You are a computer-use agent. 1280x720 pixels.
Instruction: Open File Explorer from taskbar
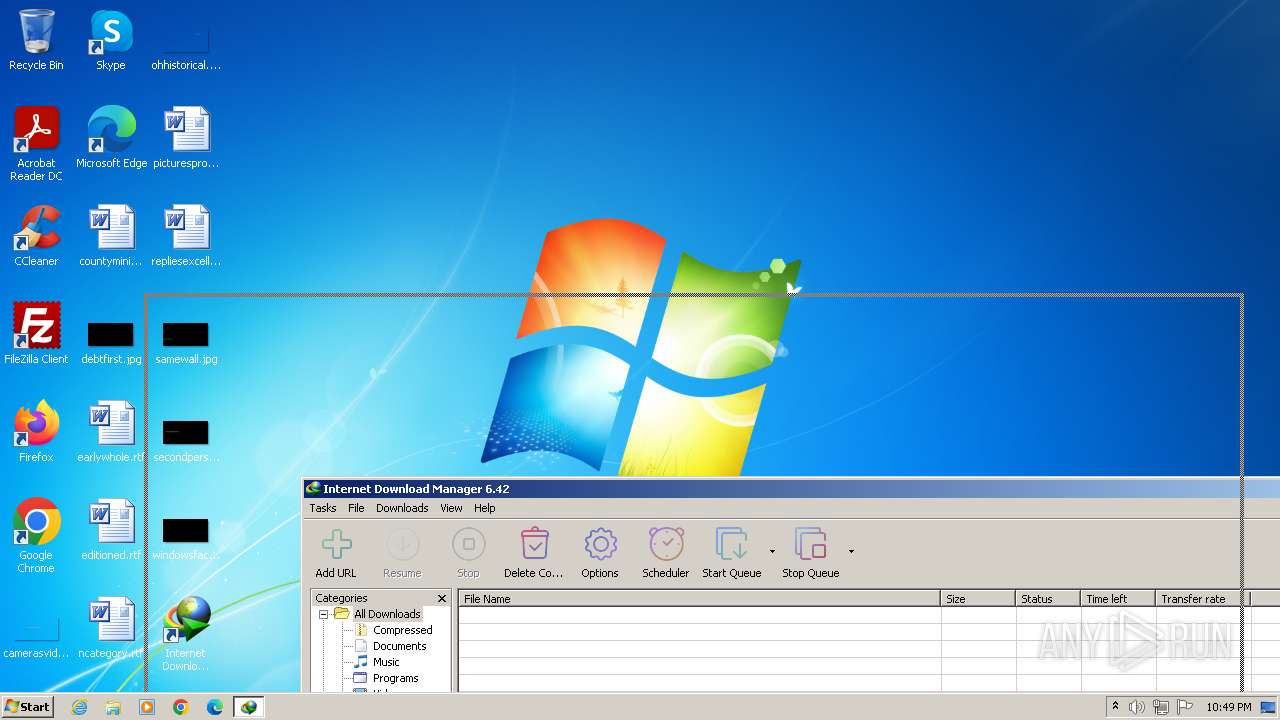(113, 707)
